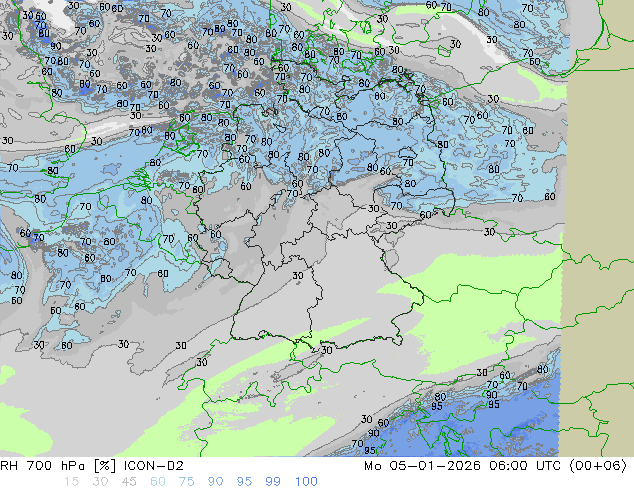
Task: Click legend value '15' in the color scale
Action: point(71,482)
